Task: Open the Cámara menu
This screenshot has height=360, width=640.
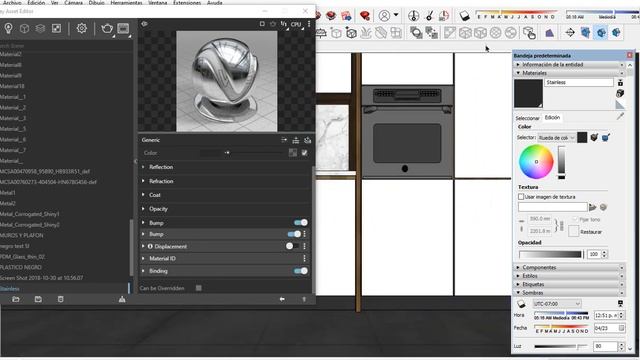Action: (x=73, y=2)
